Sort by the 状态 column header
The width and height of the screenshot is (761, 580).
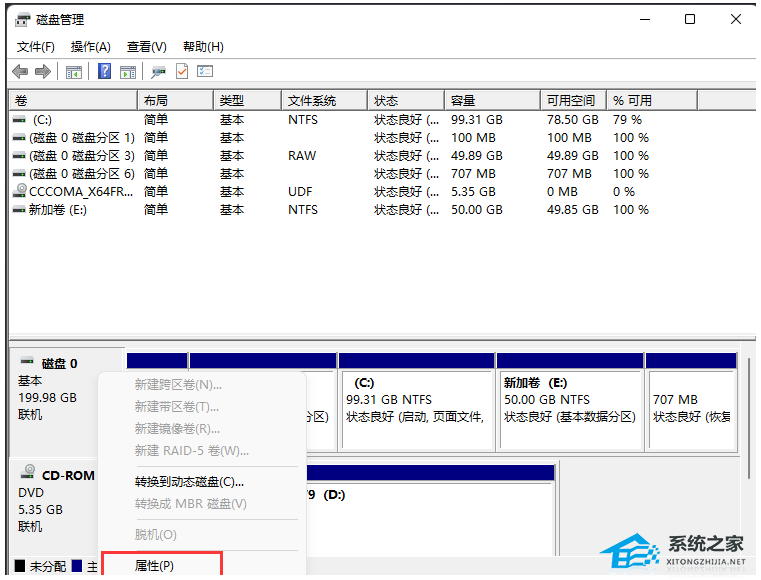[406, 100]
